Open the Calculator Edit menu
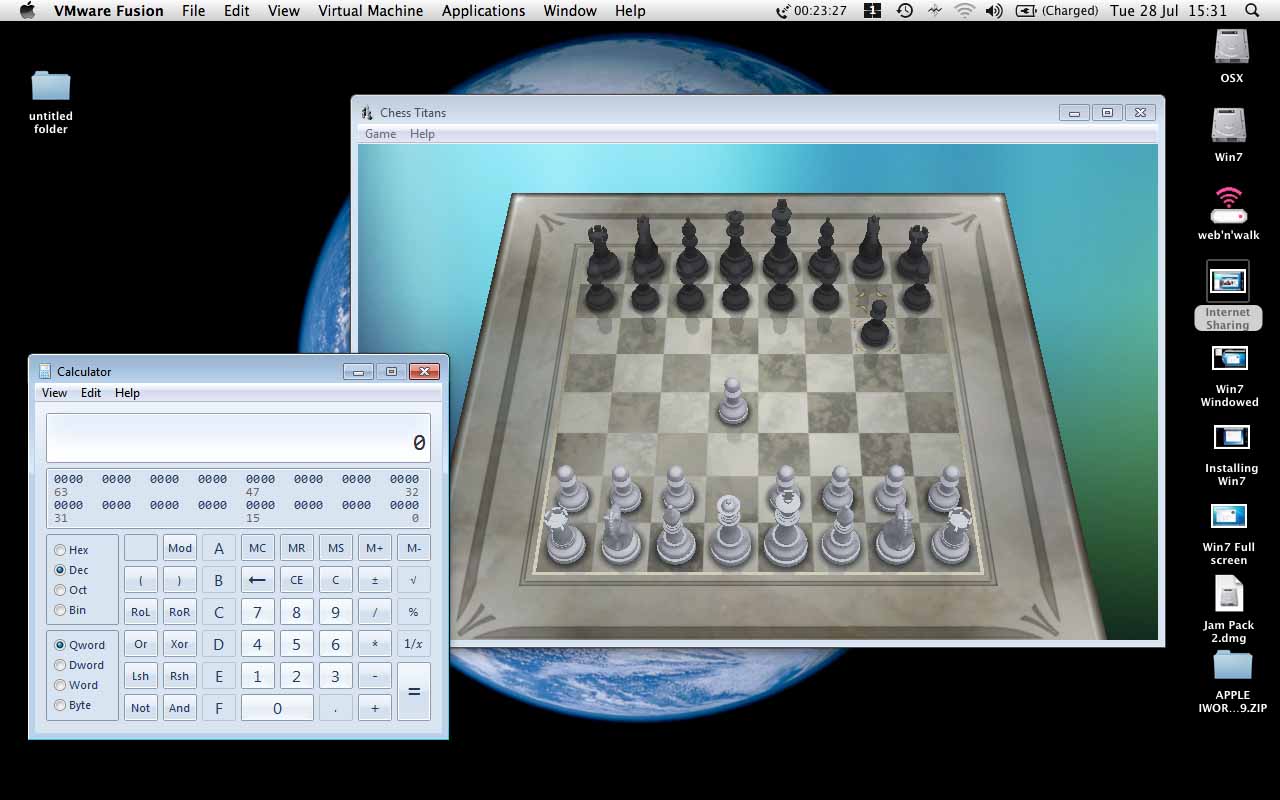 coord(91,393)
